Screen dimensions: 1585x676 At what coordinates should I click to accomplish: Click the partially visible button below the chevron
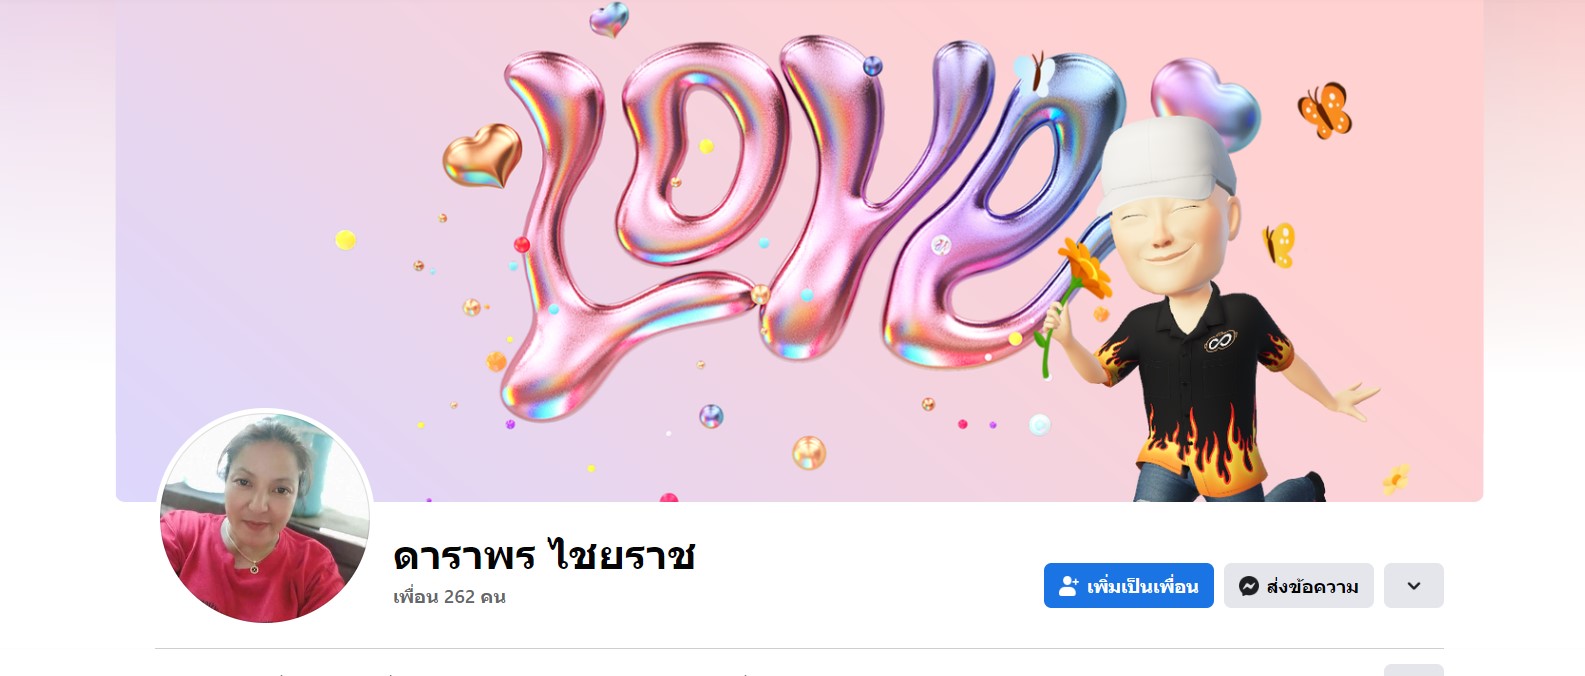[1413, 670]
